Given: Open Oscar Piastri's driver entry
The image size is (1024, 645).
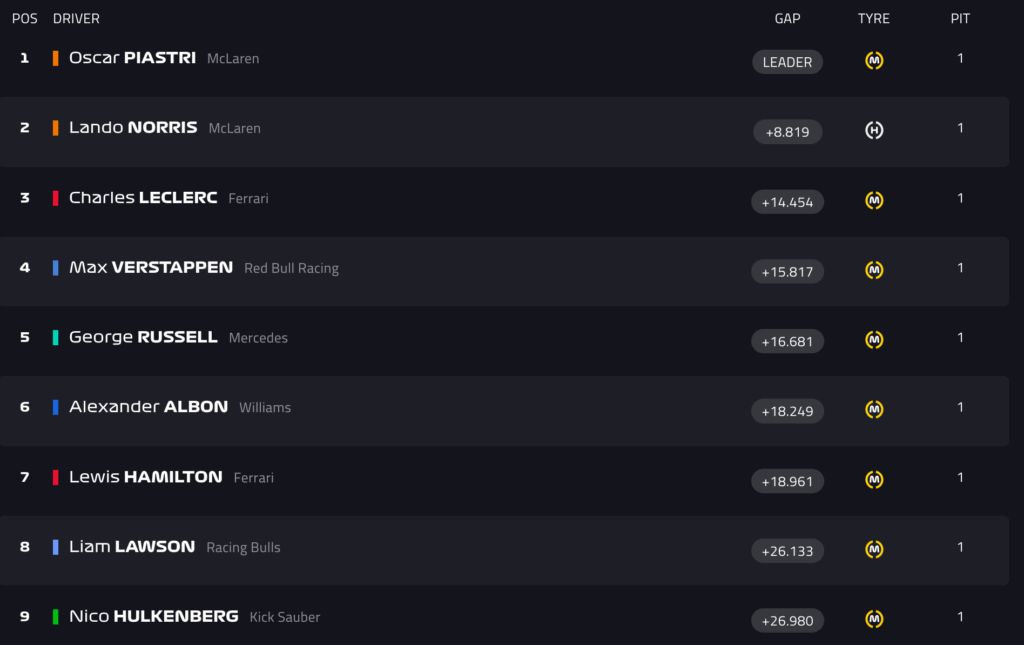Looking at the screenshot, I should (132, 58).
